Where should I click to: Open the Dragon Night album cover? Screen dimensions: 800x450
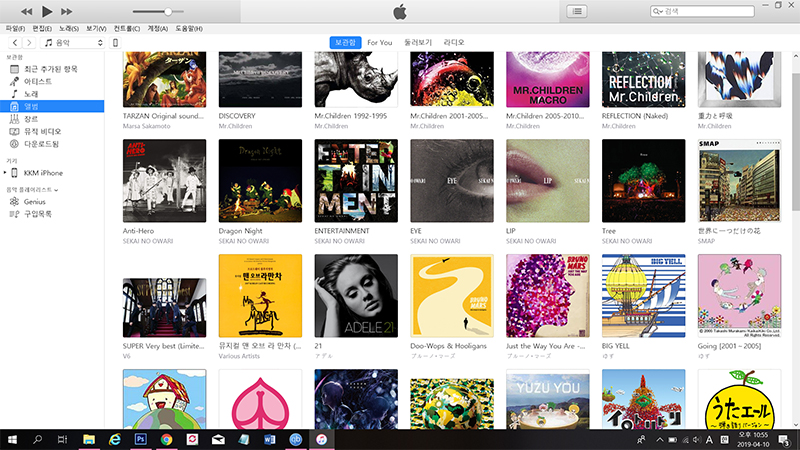pyautogui.click(x=260, y=181)
